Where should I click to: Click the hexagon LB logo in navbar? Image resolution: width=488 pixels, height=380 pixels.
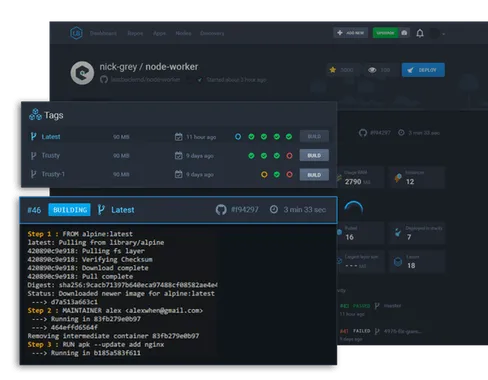(x=76, y=33)
